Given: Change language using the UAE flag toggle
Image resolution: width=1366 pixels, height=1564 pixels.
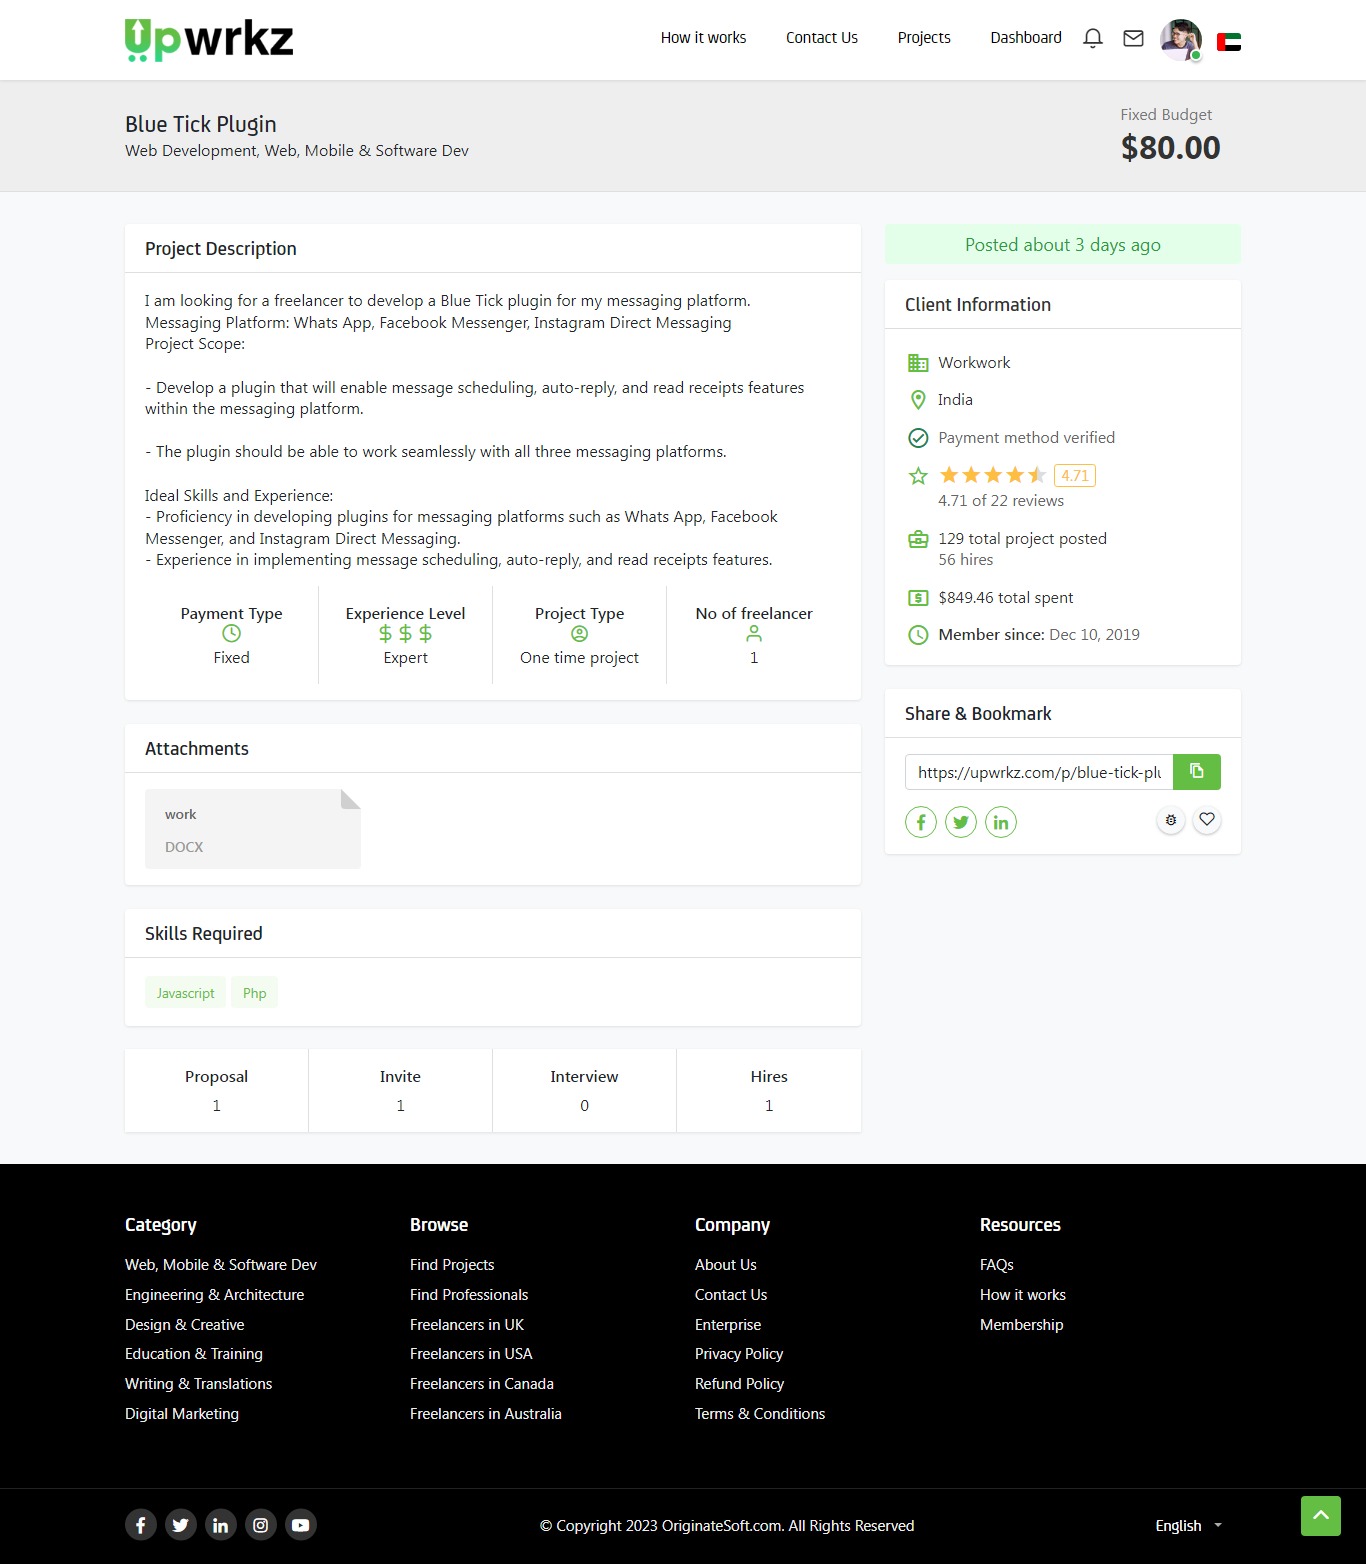Looking at the screenshot, I should (1228, 40).
